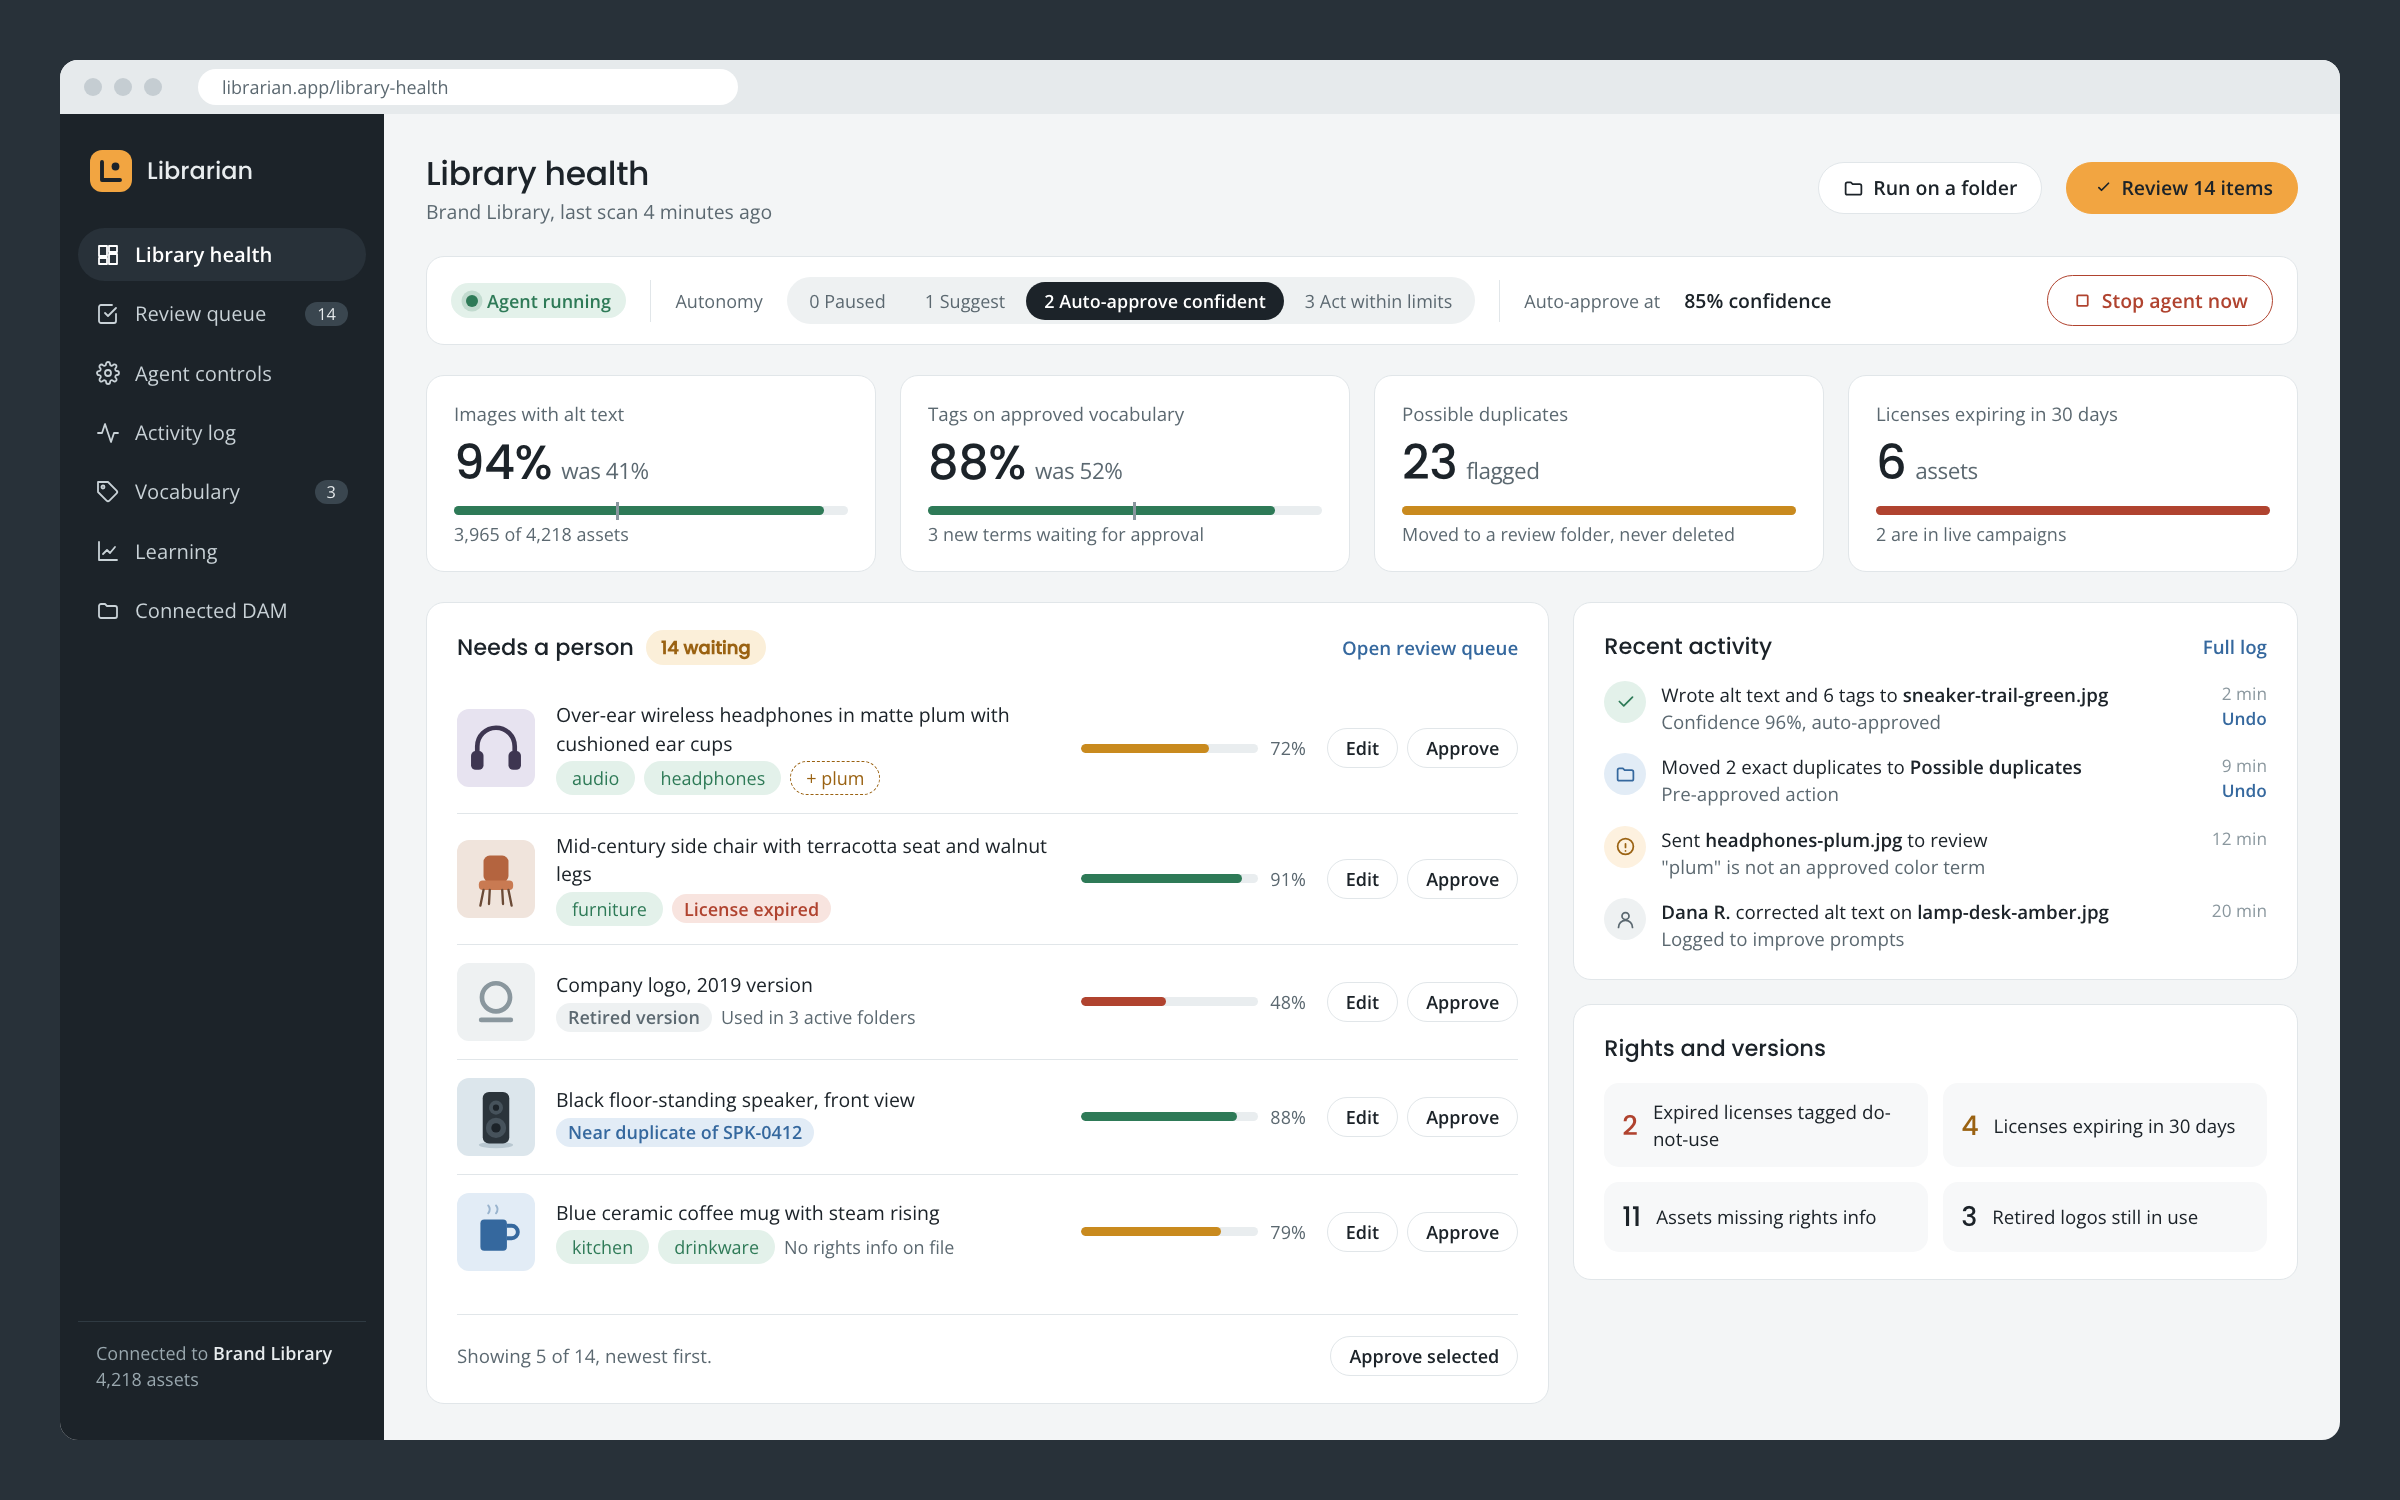Click the Vocabulary 3 count badge

(331, 492)
